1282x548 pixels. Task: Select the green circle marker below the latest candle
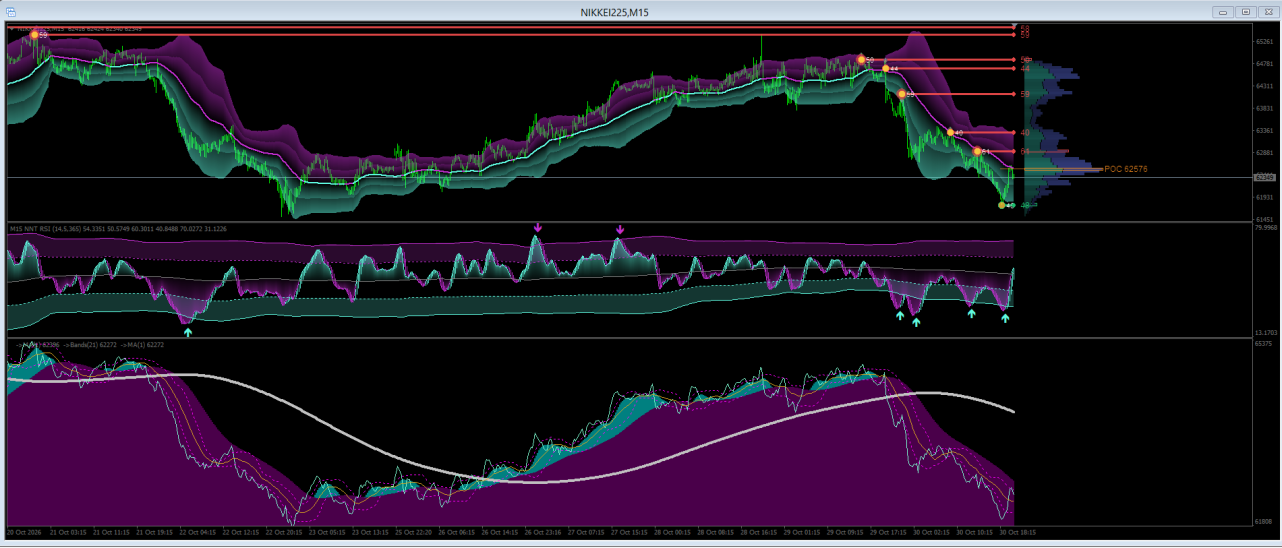click(1002, 205)
